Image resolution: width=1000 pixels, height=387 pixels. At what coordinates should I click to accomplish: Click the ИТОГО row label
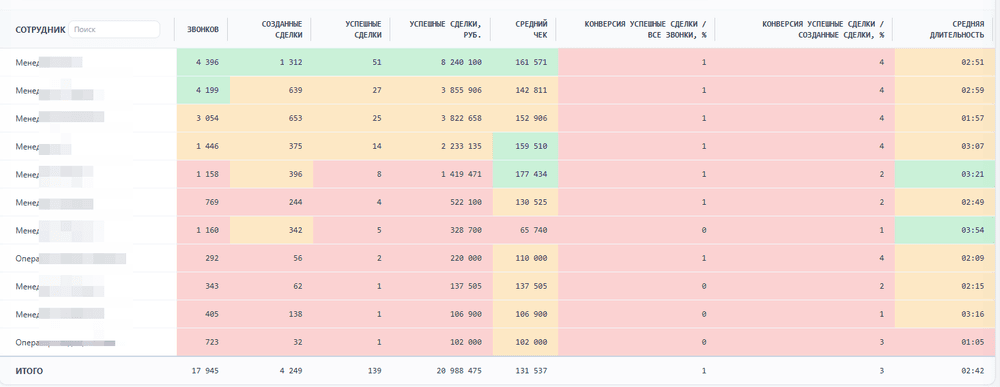[x=29, y=371]
